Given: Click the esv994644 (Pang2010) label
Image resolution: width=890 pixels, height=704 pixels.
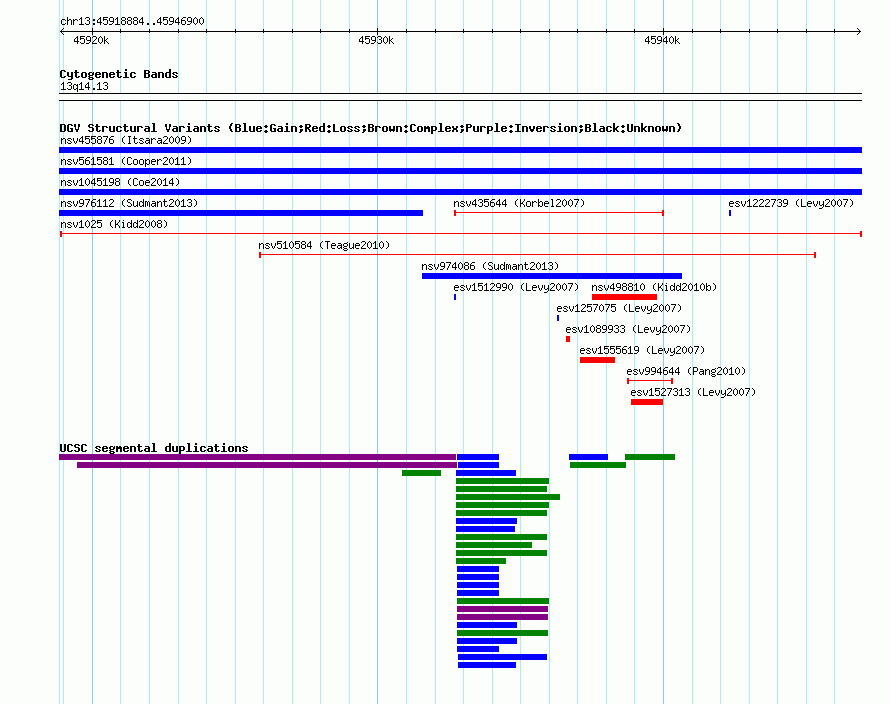Looking at the screenshot, I should coord(686,371).
